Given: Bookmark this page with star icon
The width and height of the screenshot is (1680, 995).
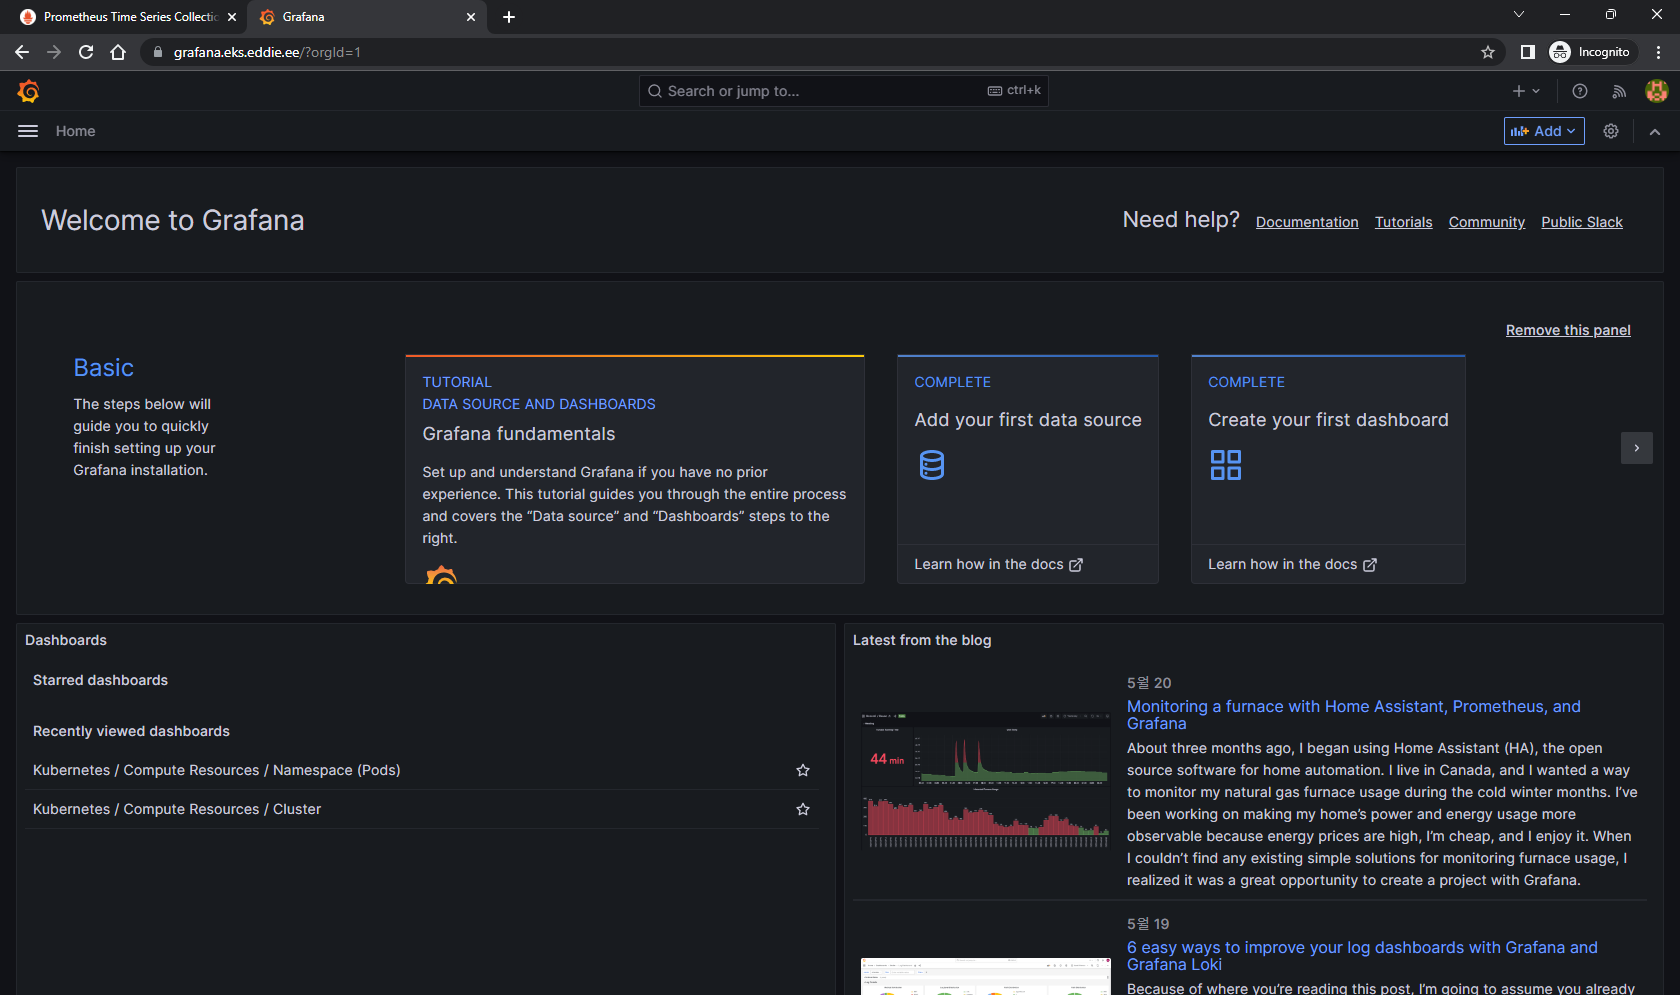Looking at the screenshot, I should (x=1488, y=52).
